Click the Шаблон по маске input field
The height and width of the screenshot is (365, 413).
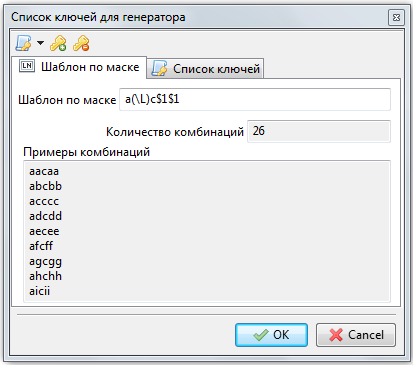point(255,99)
